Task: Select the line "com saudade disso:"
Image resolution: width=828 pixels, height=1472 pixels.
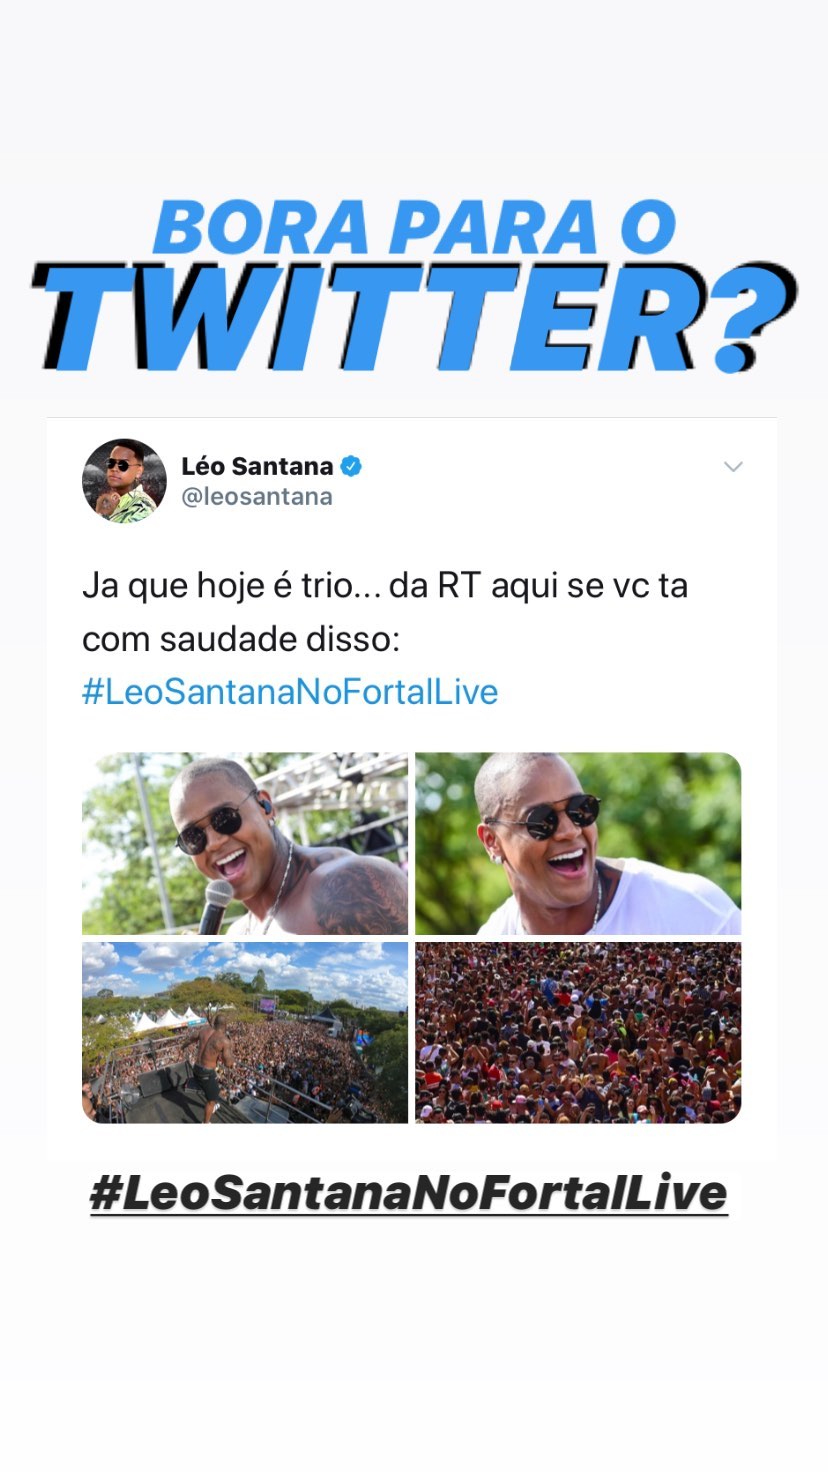Action: (241, 639)
